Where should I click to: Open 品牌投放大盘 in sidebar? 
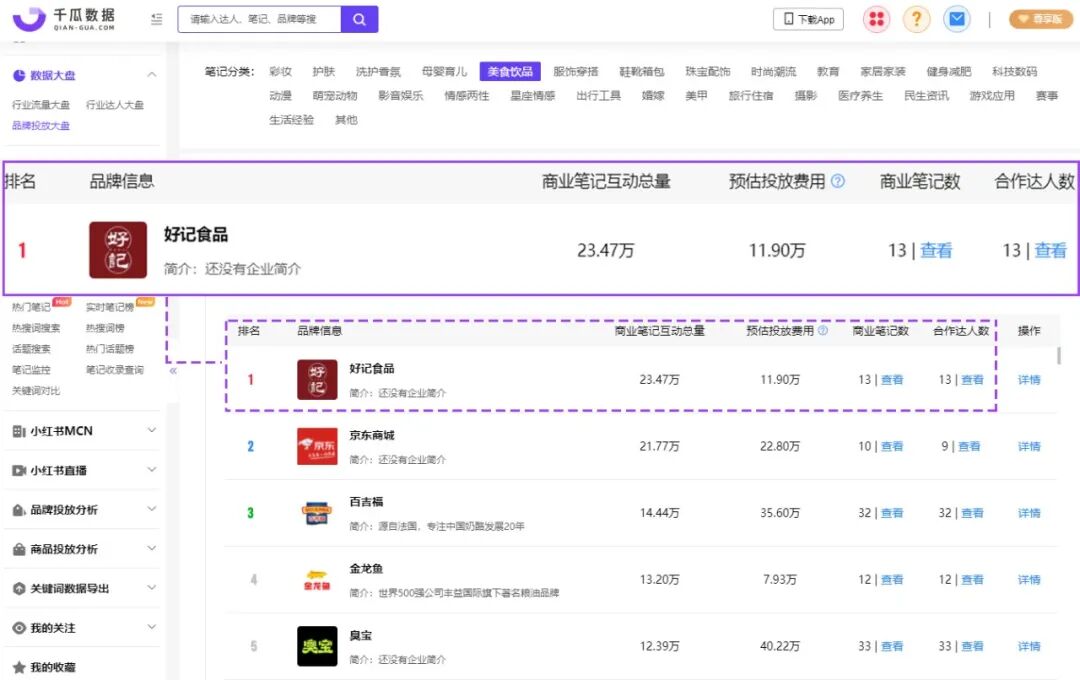41,125
